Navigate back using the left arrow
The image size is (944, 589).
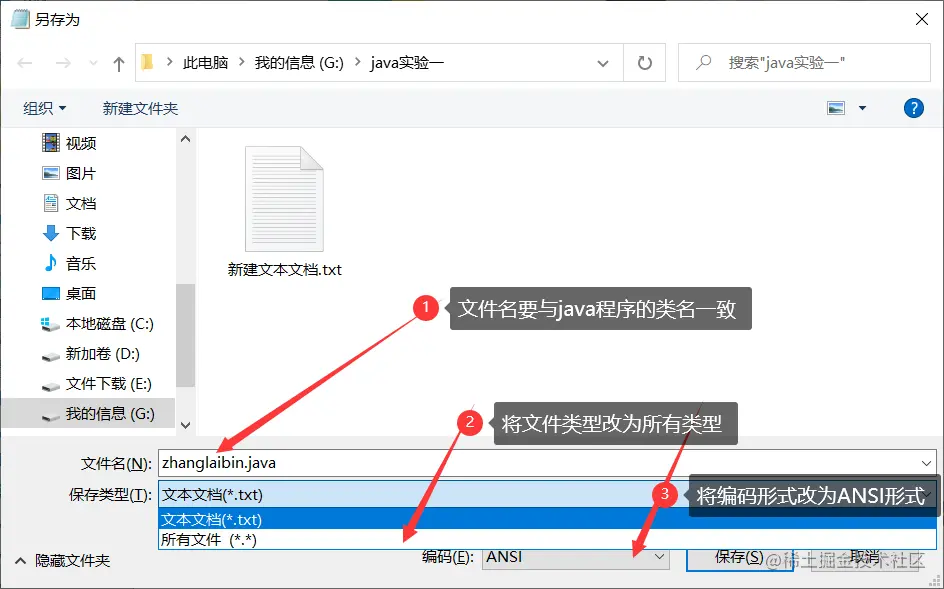[23, 61]
